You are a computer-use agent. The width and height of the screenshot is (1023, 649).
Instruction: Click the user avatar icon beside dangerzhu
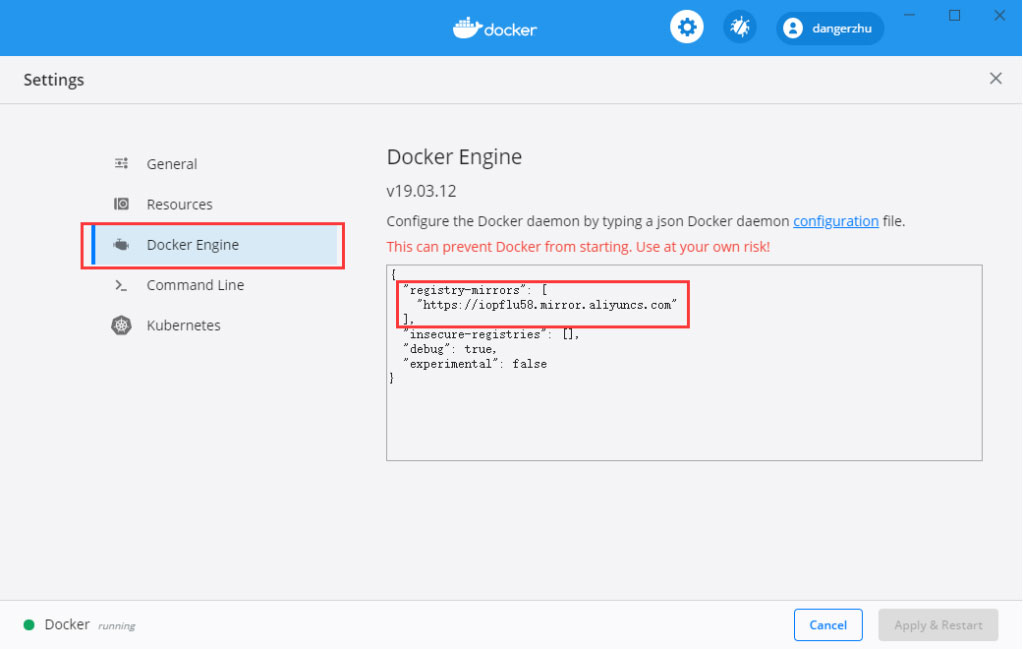(793, 28)
